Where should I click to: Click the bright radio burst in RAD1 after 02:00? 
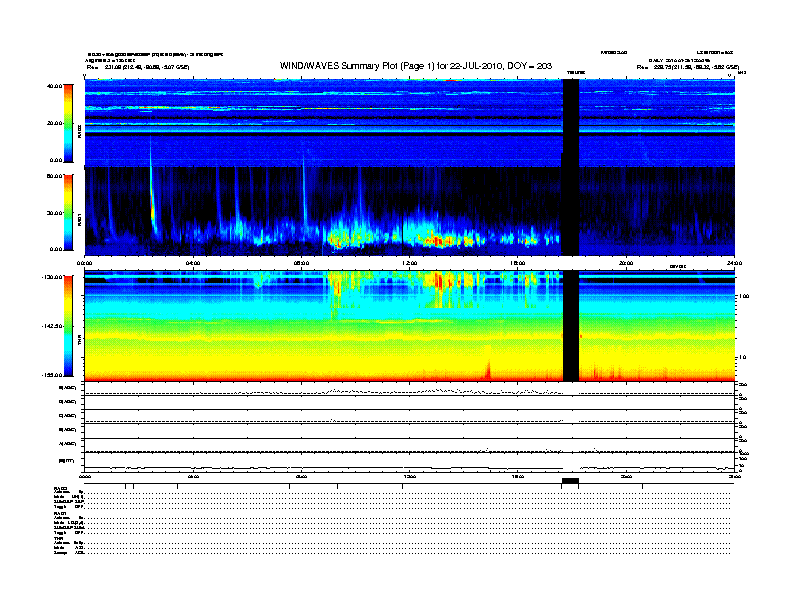[152, 202]
